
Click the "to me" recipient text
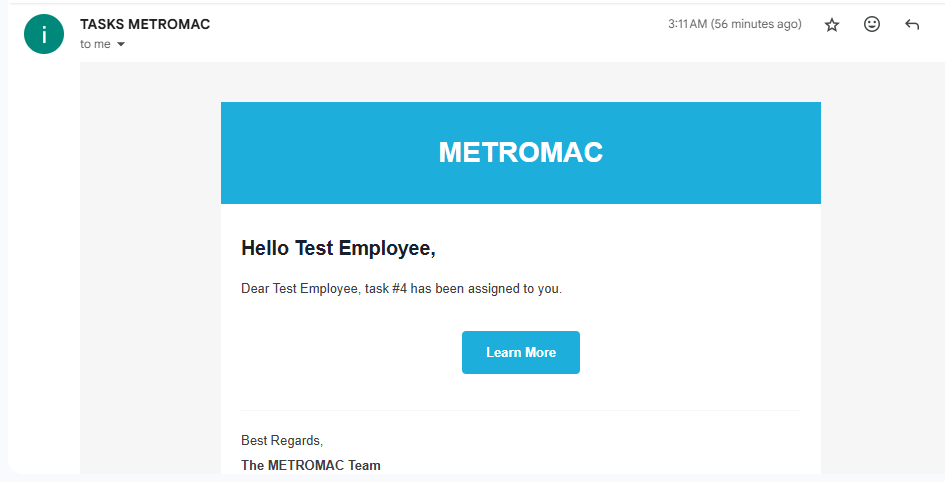point(95,45)
